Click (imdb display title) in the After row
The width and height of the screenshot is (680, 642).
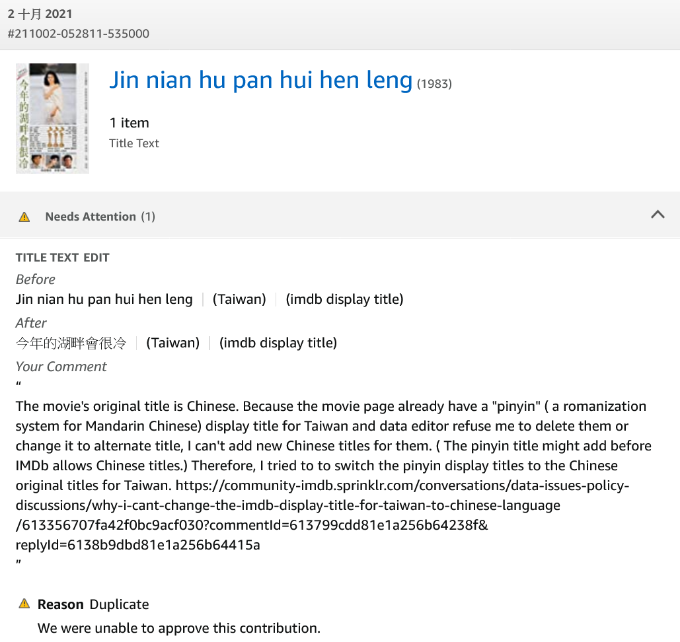tap(278, 343)
